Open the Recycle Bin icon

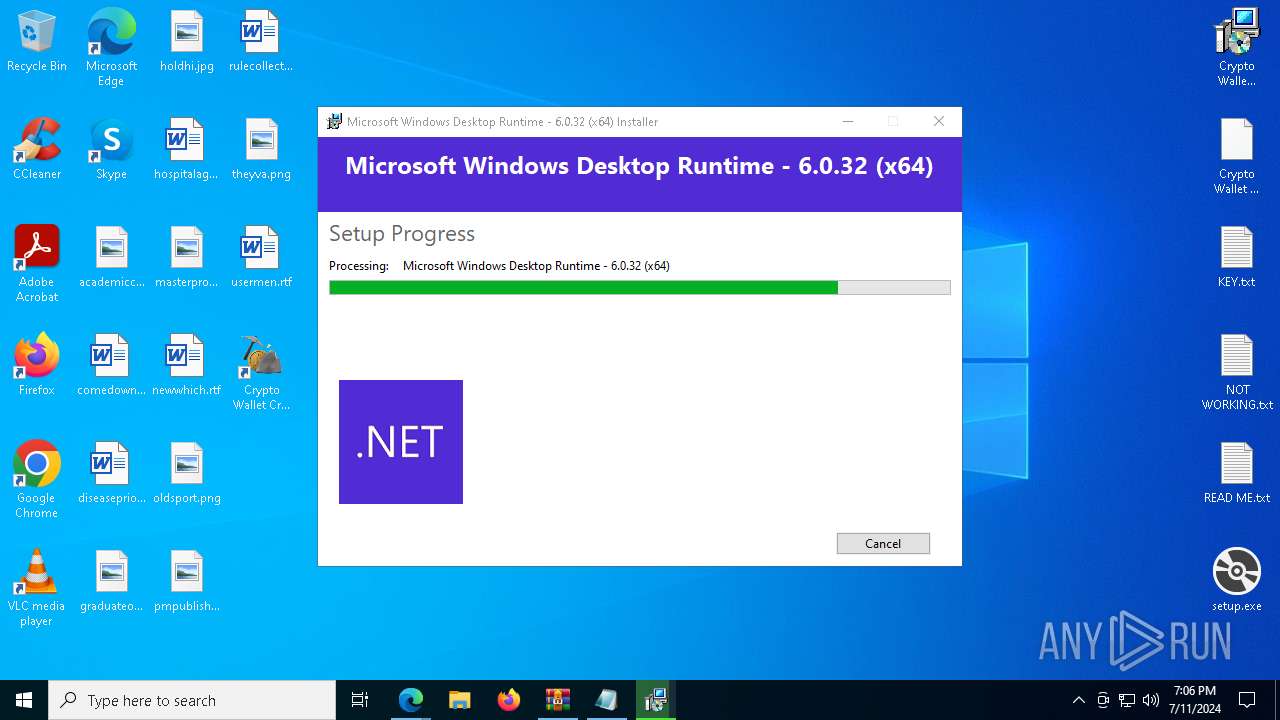[37, 42]
